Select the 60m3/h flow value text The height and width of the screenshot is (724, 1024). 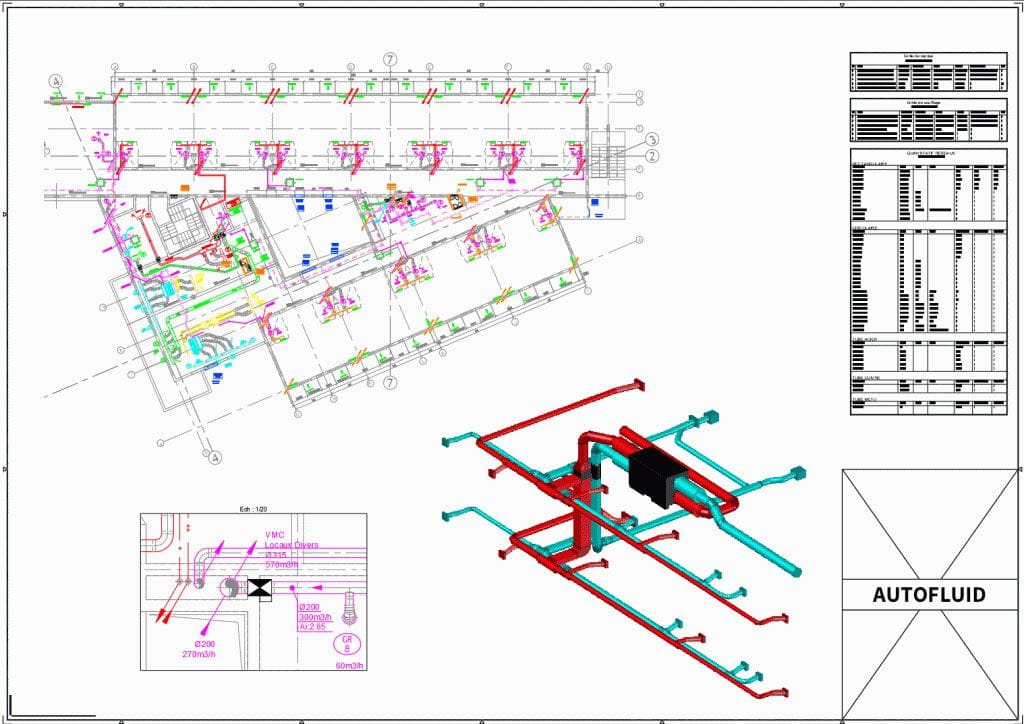(x=350, y=665)
